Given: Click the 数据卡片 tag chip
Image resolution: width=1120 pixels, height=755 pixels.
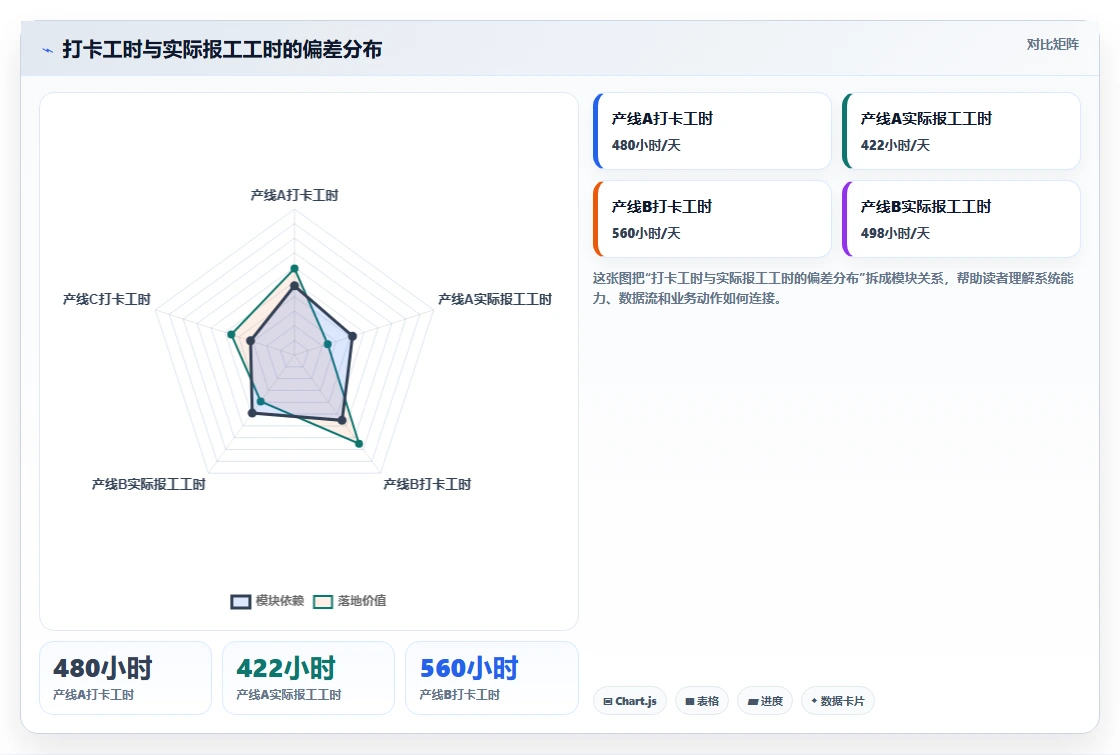Looking at the screenshot, I should click(838, 701).
